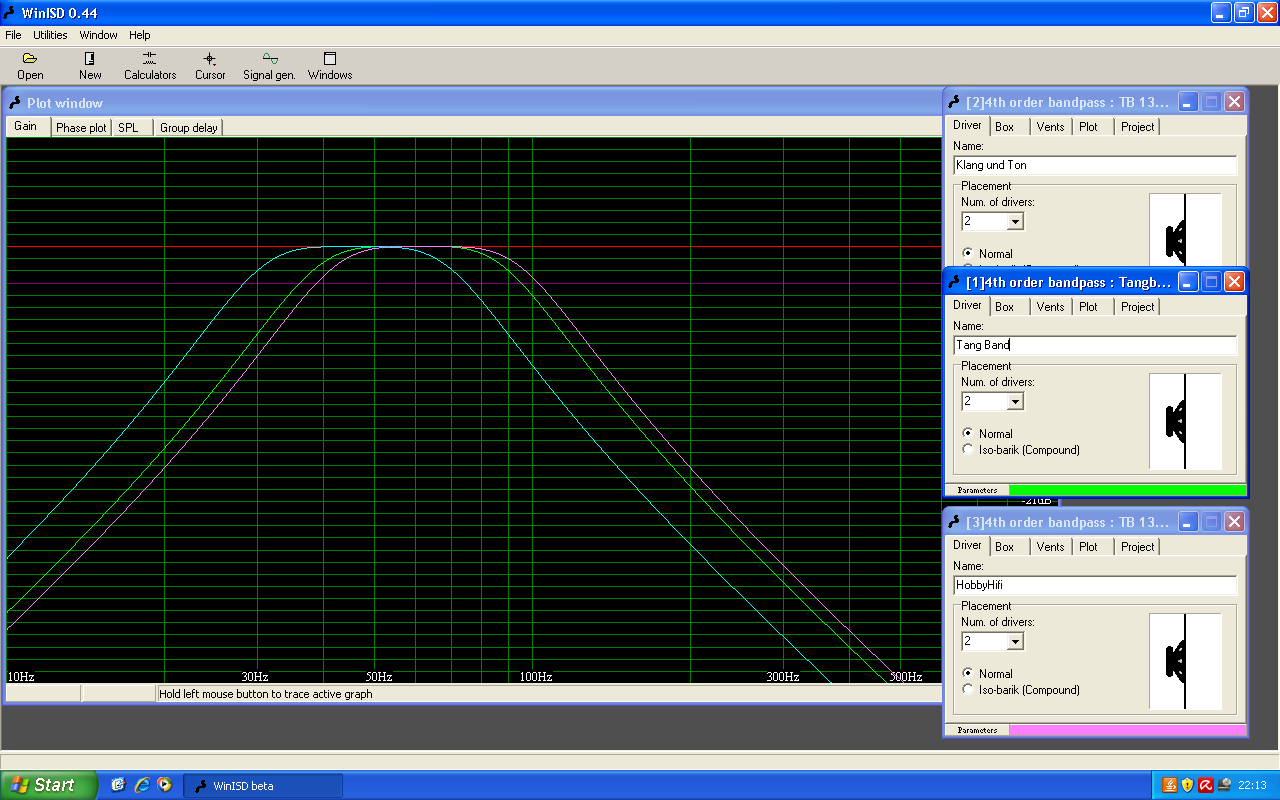
Task: Open Driver tab in HobbyHifi window
Action: point(967,545)
